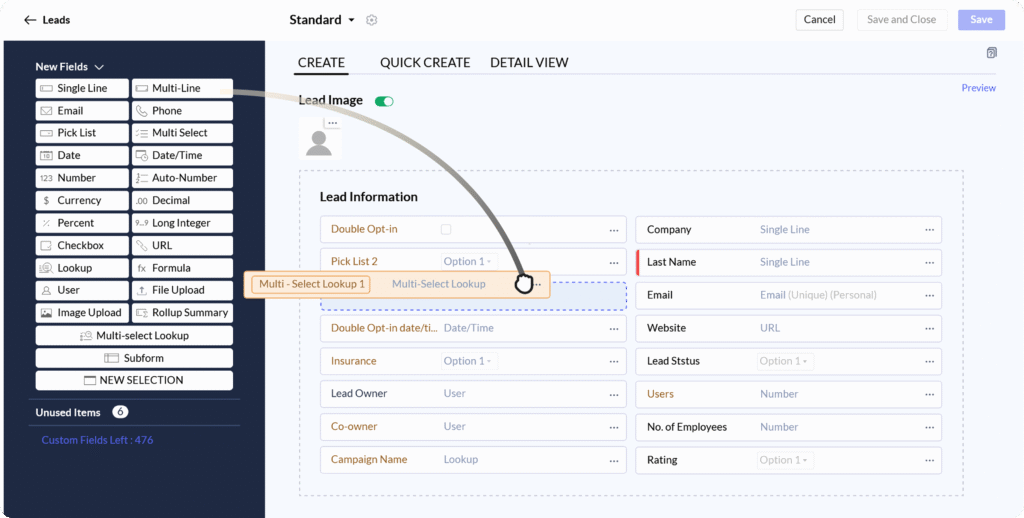
Task: Open Campaign Name field options ellipsis
Action: (614, 460)
